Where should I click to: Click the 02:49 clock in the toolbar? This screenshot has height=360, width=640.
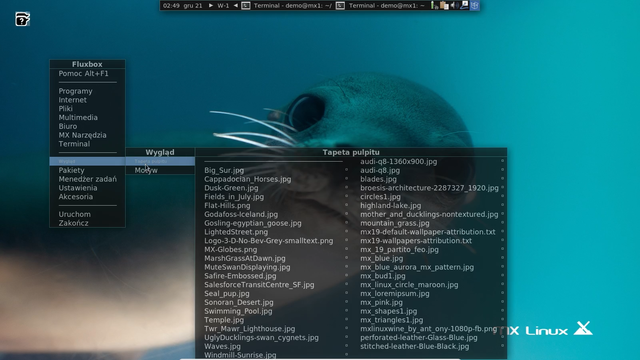pos(171,6)
